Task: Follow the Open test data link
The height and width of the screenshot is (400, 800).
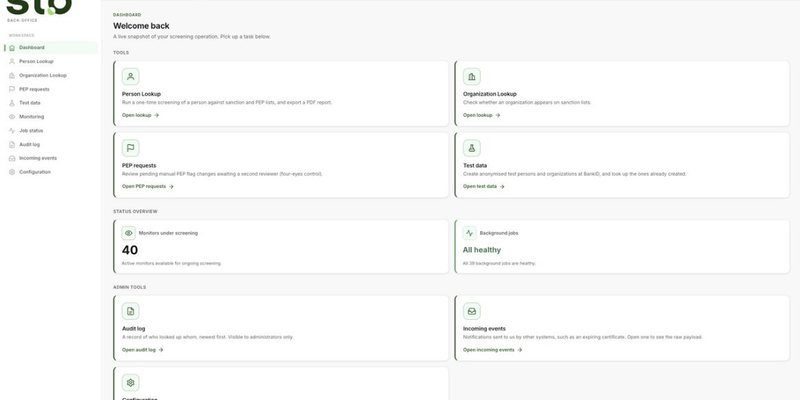Action: 484,187
